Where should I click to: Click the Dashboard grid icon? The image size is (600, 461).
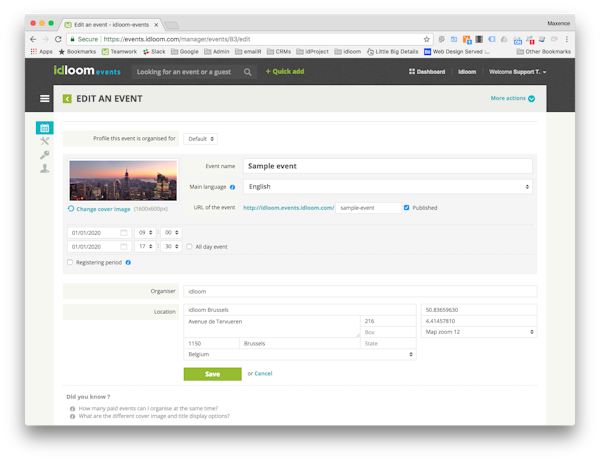point(412,72)
